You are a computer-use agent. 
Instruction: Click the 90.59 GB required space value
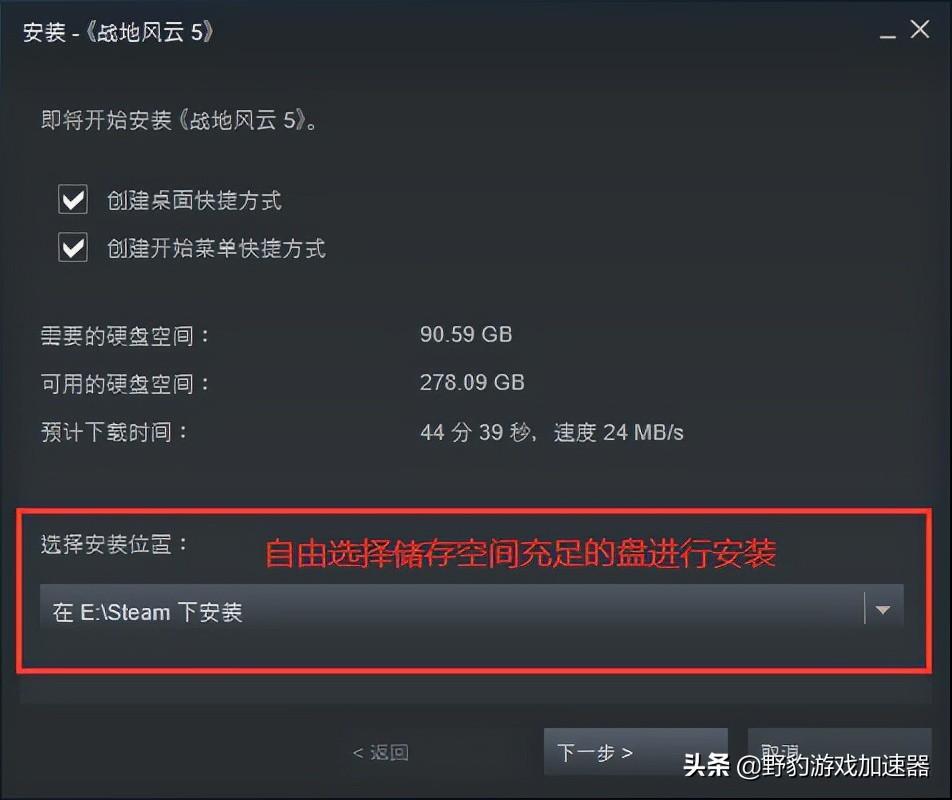[x=466, y=334]
